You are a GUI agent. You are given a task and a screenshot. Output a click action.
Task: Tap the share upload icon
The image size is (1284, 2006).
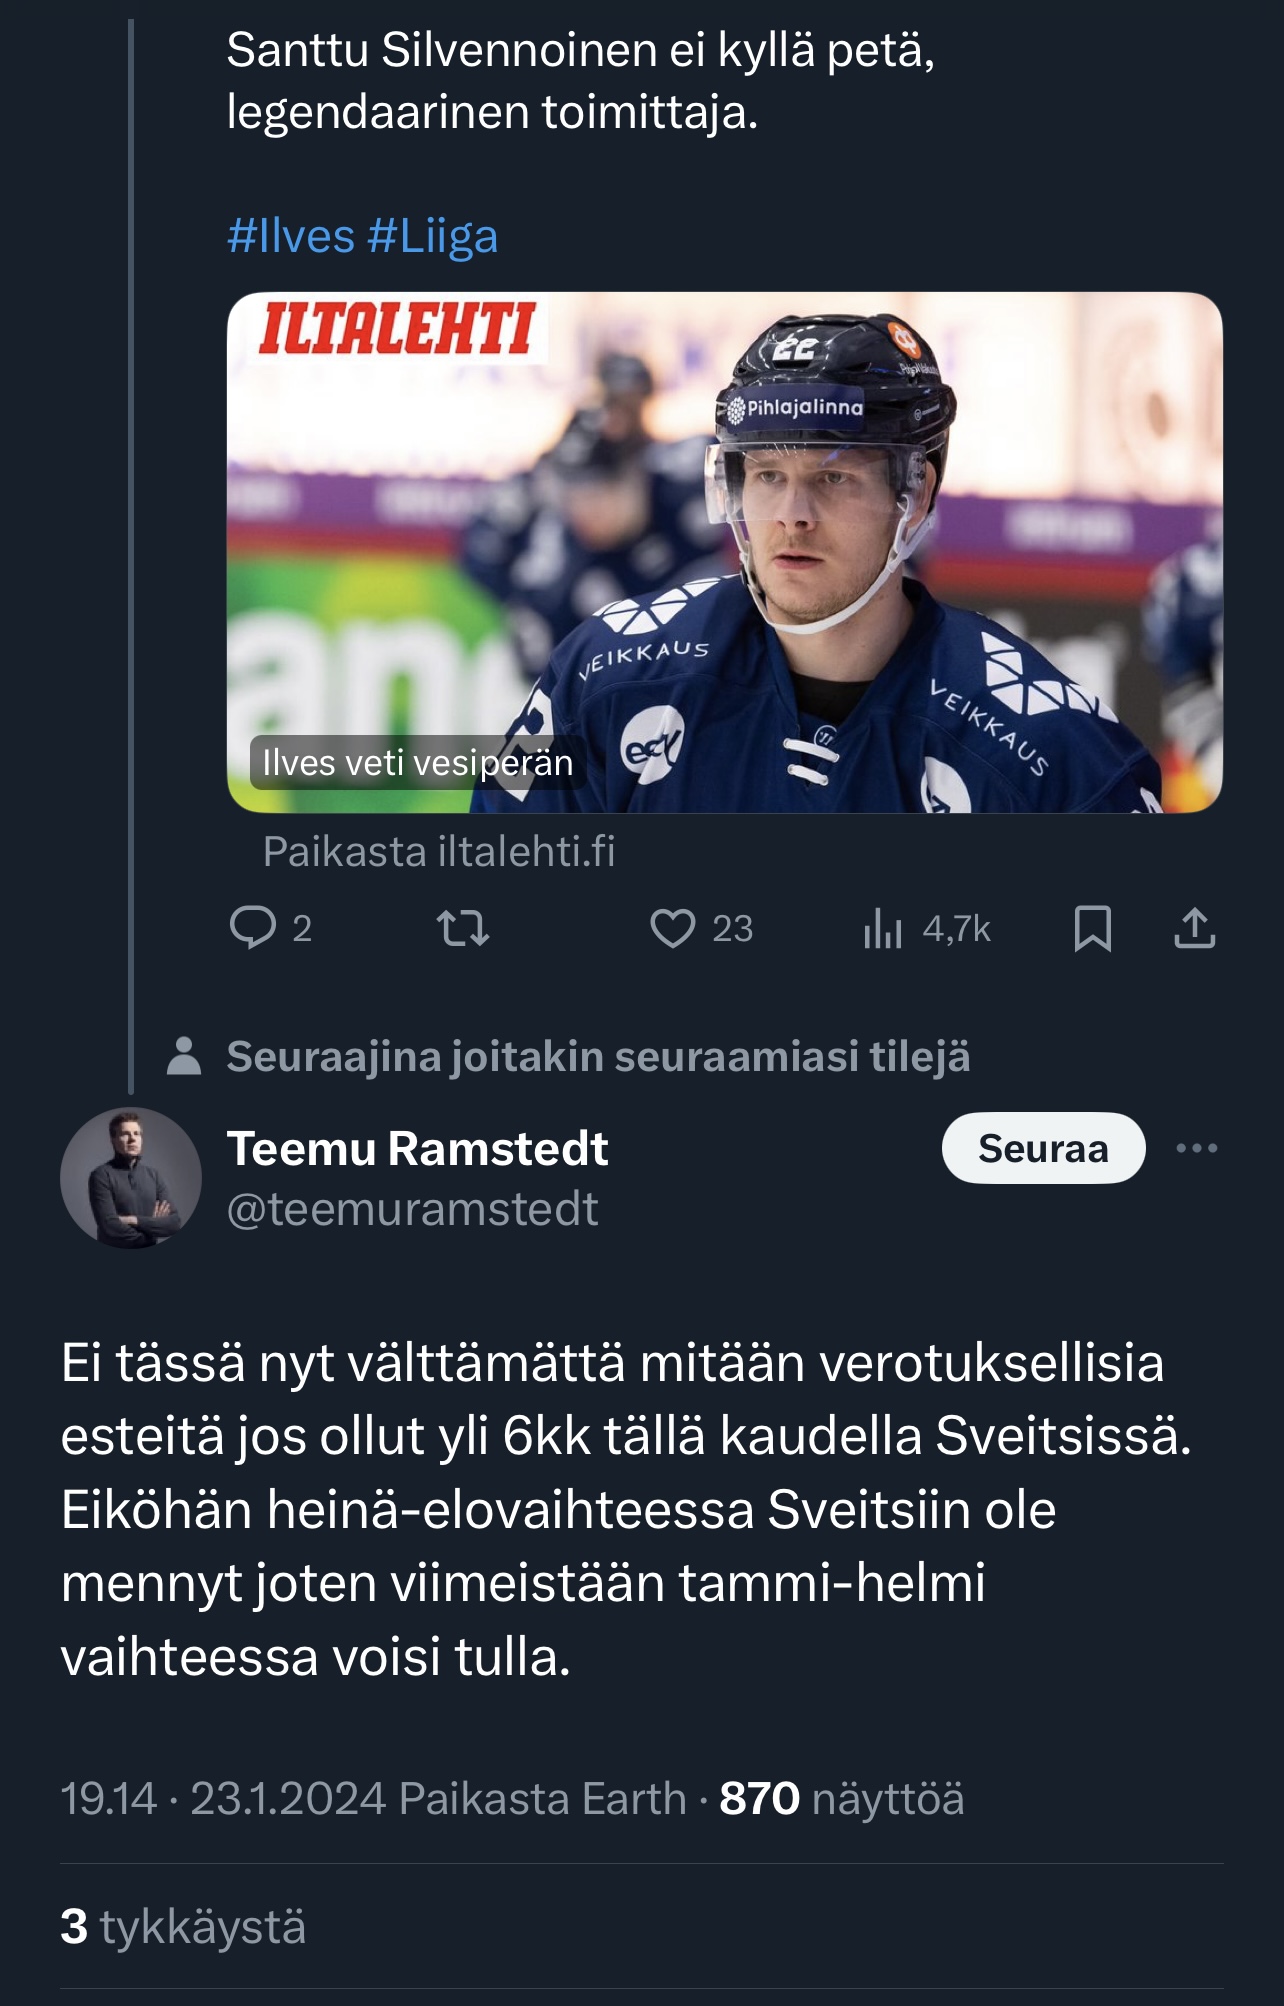[x=1194, y=928]
